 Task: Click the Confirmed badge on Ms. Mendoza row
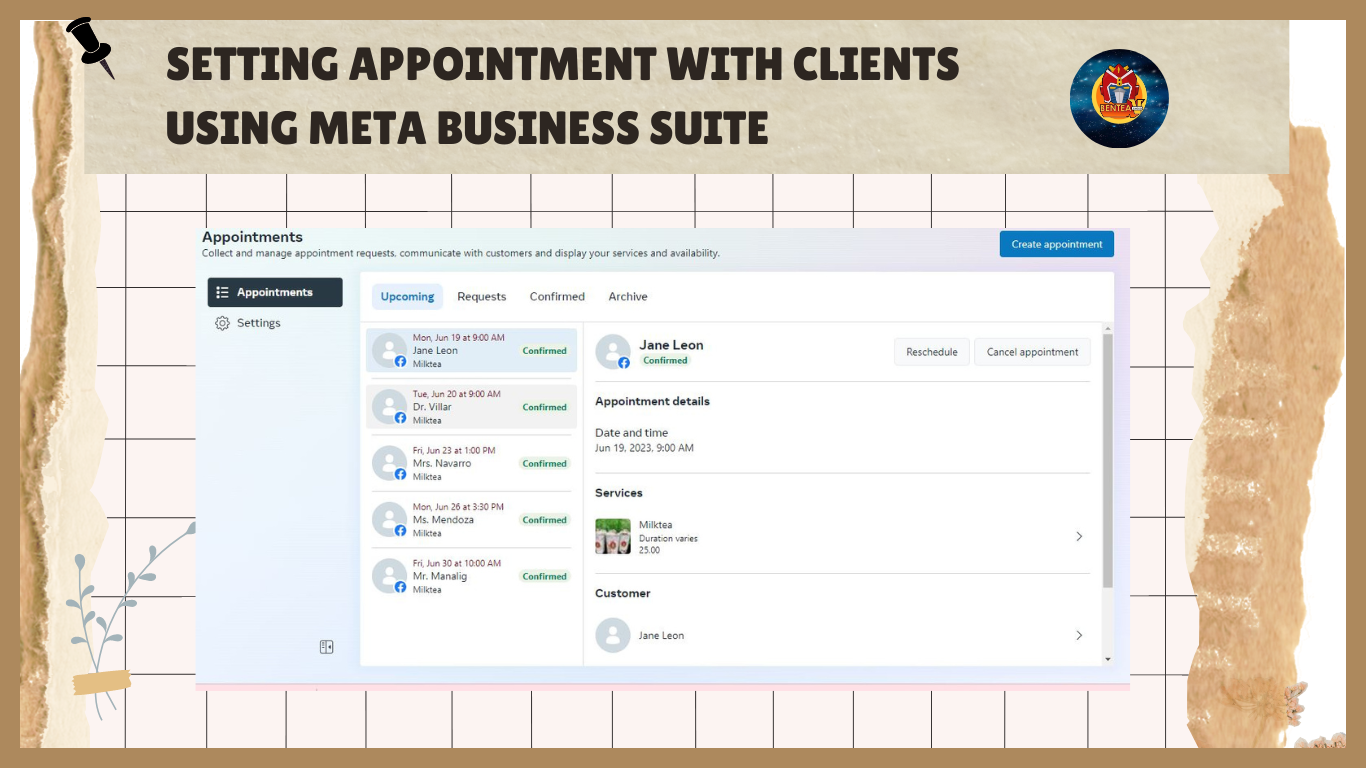(545, 520)
